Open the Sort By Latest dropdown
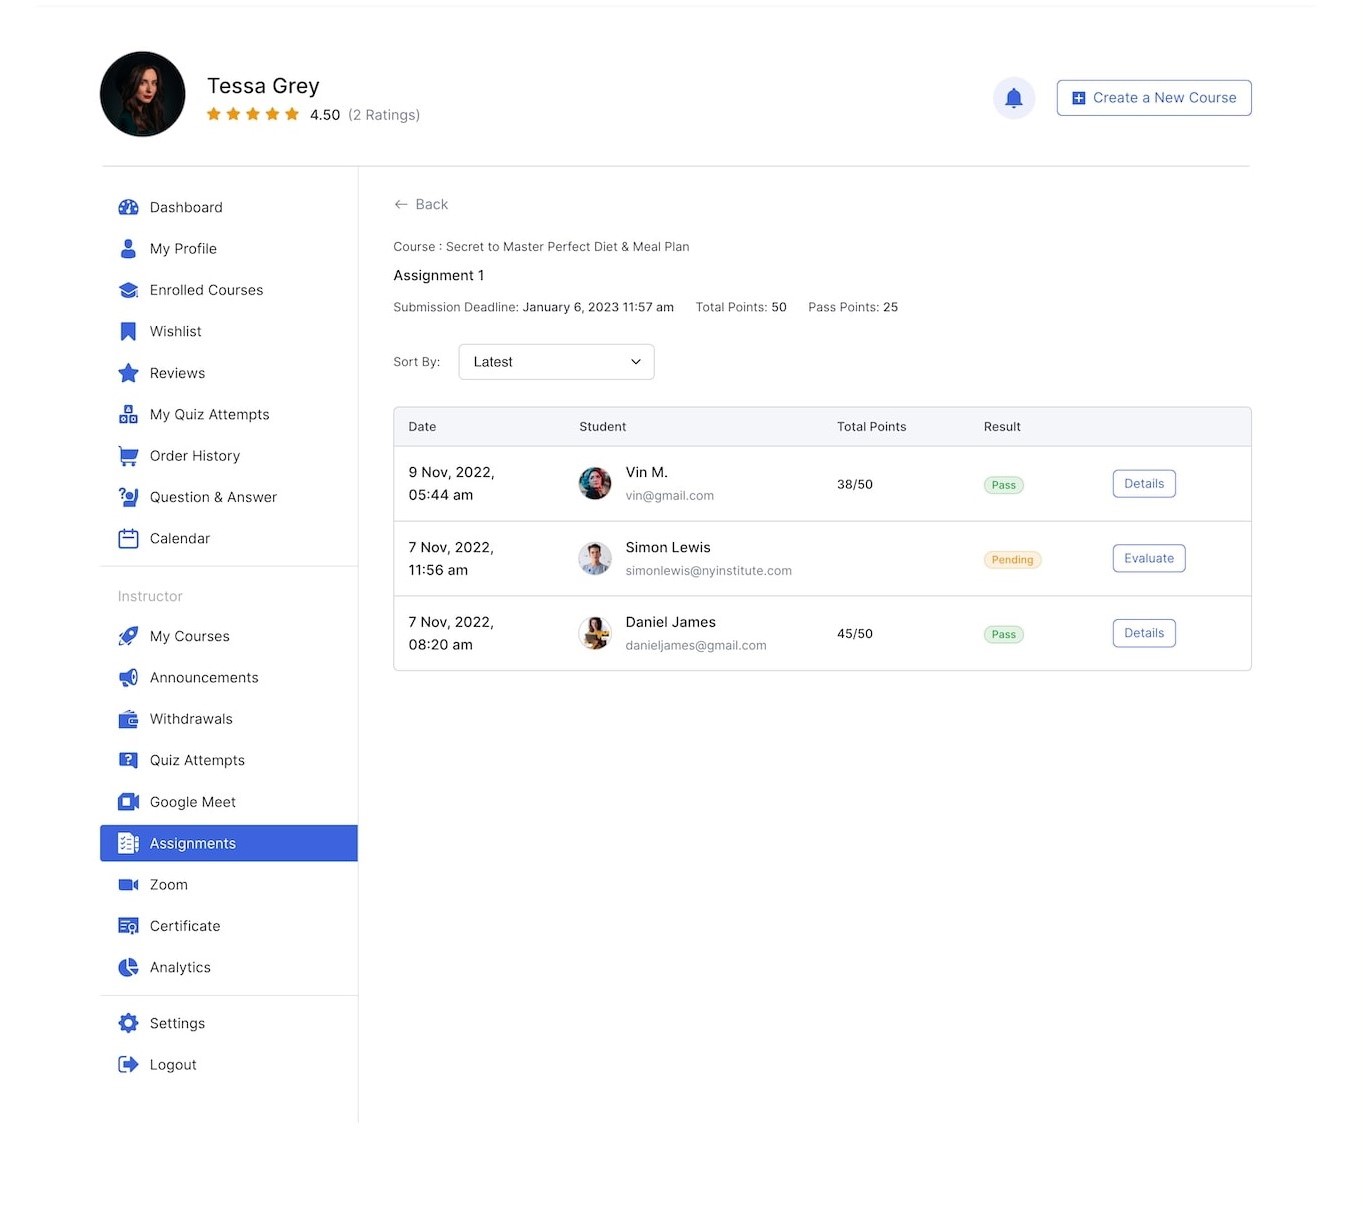1363x1206 pixels. click(555, 362)
